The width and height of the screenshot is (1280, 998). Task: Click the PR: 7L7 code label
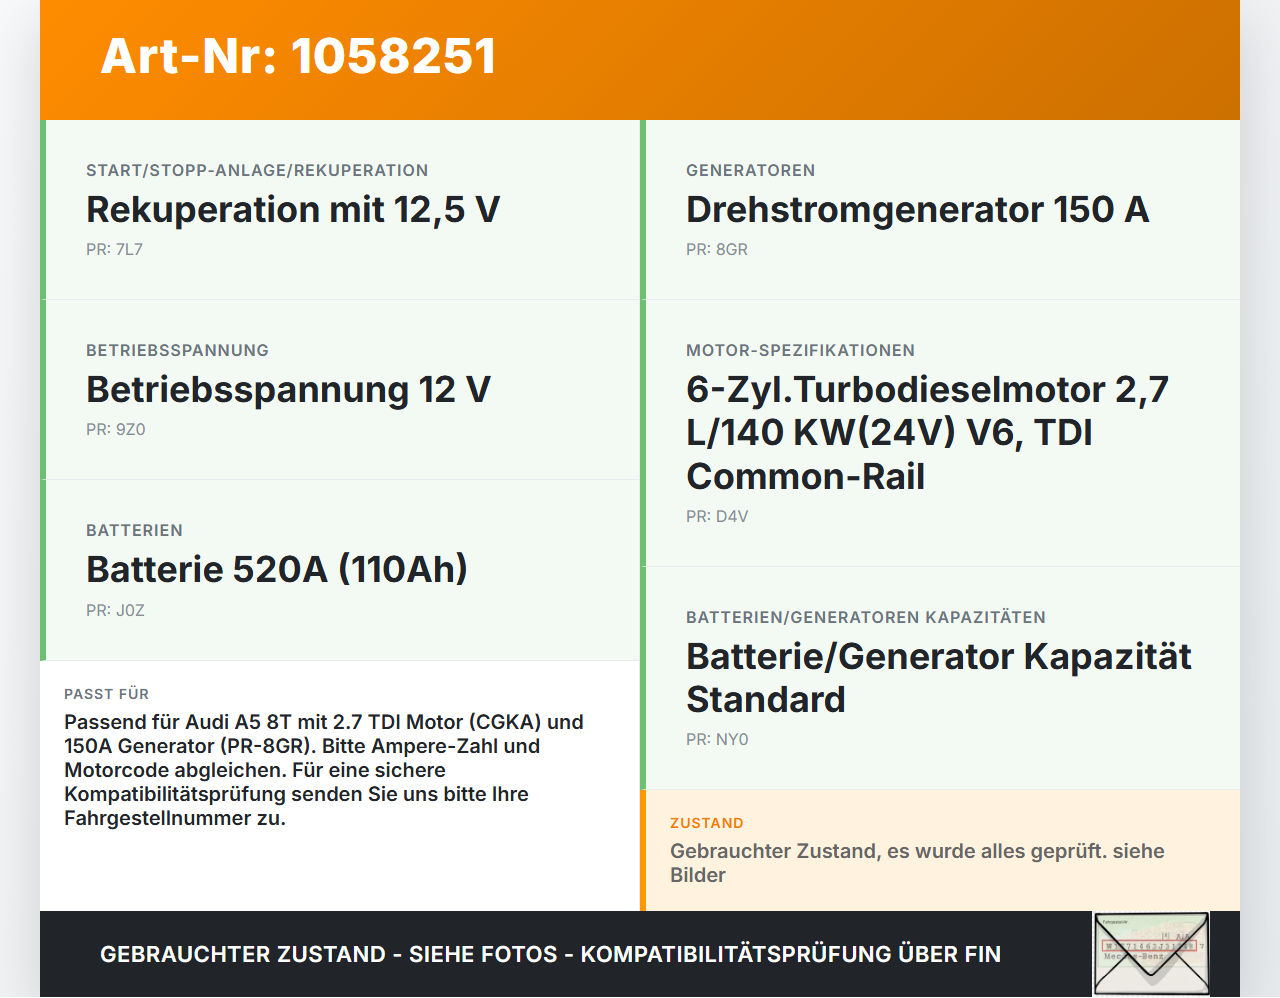click(x=114, y=250)
